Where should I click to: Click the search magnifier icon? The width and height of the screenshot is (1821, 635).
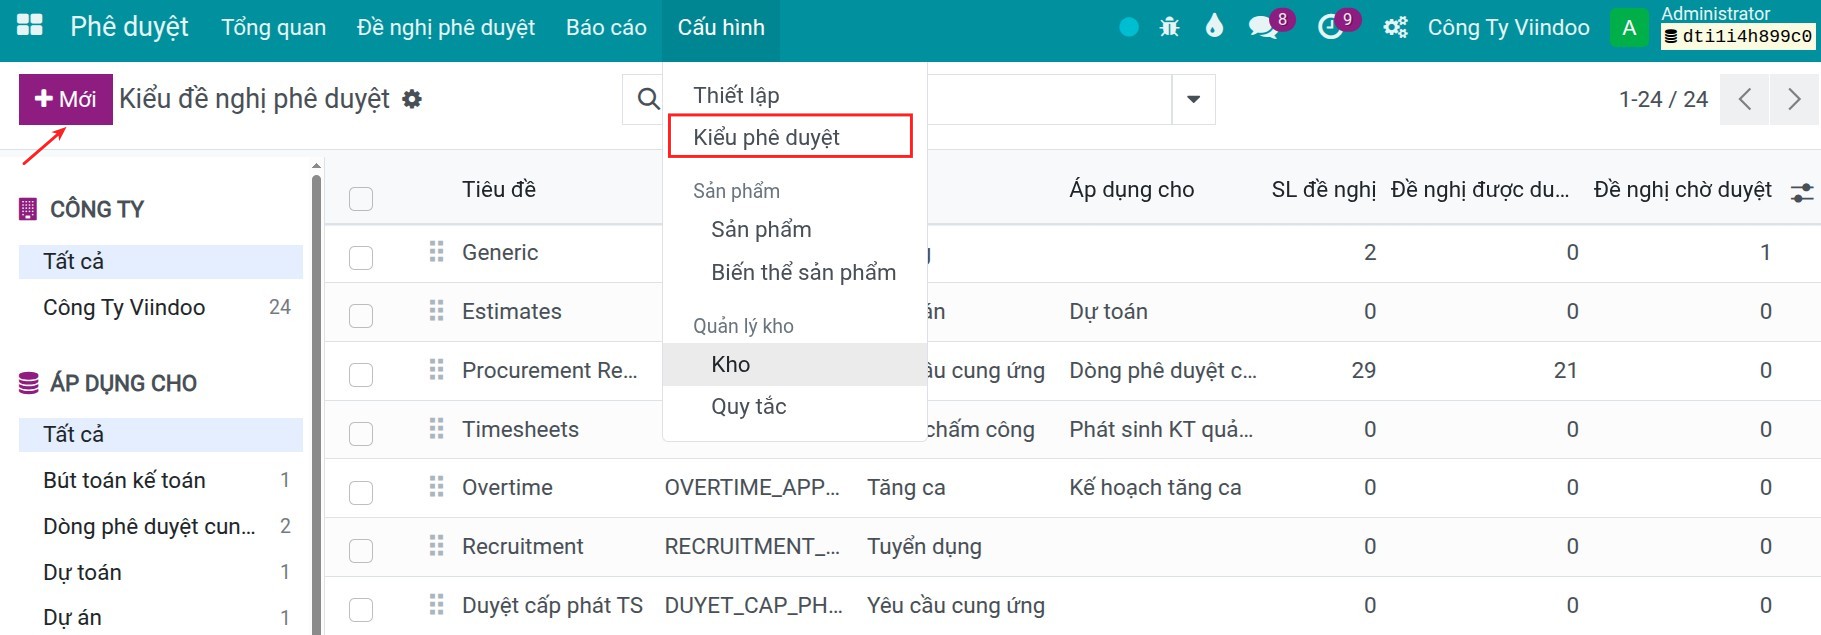coord(648,99)
